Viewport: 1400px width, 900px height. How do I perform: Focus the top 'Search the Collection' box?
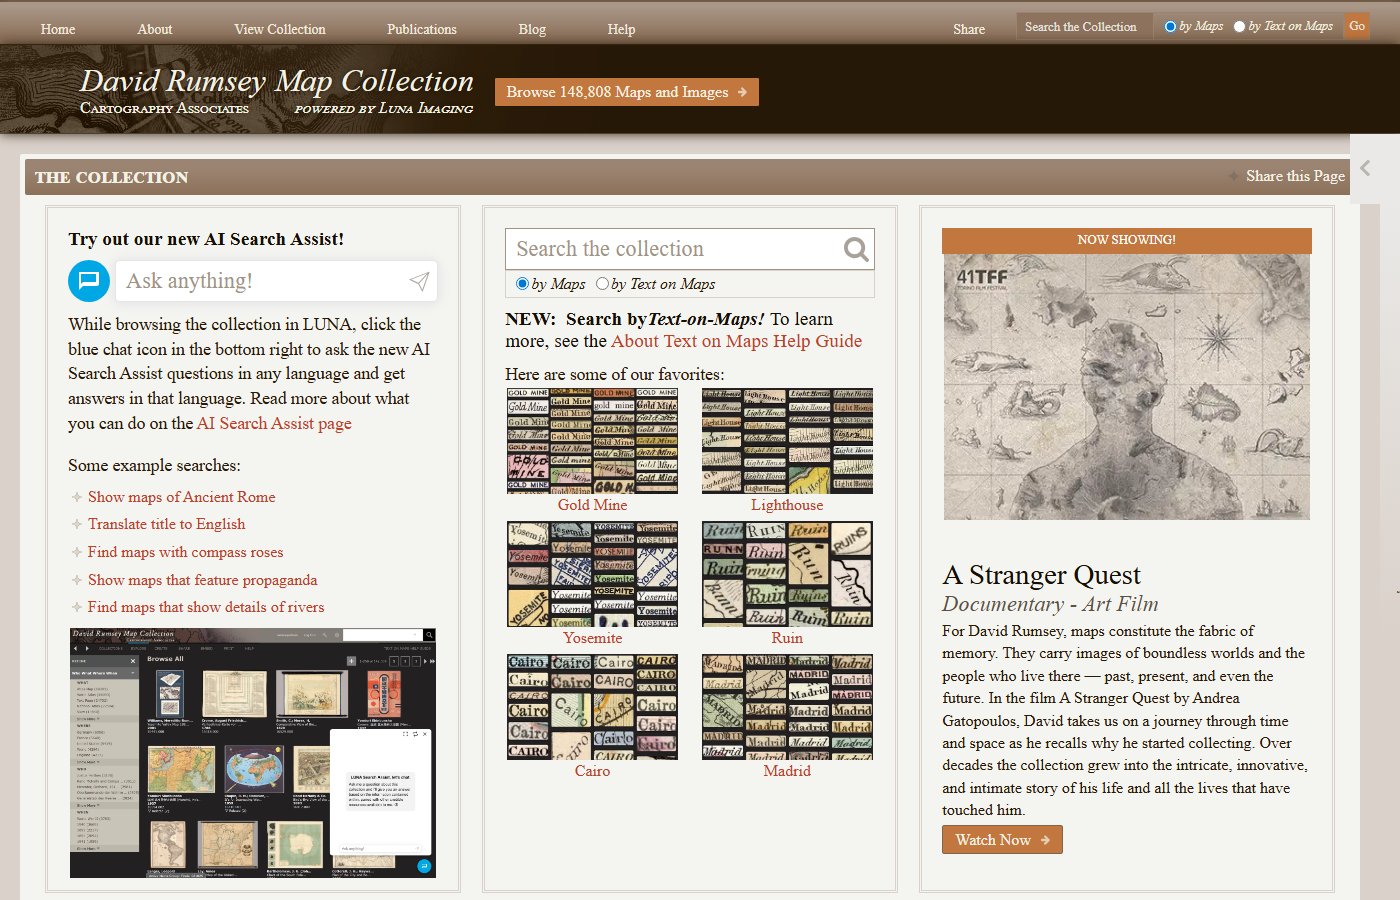point(1084,27)
